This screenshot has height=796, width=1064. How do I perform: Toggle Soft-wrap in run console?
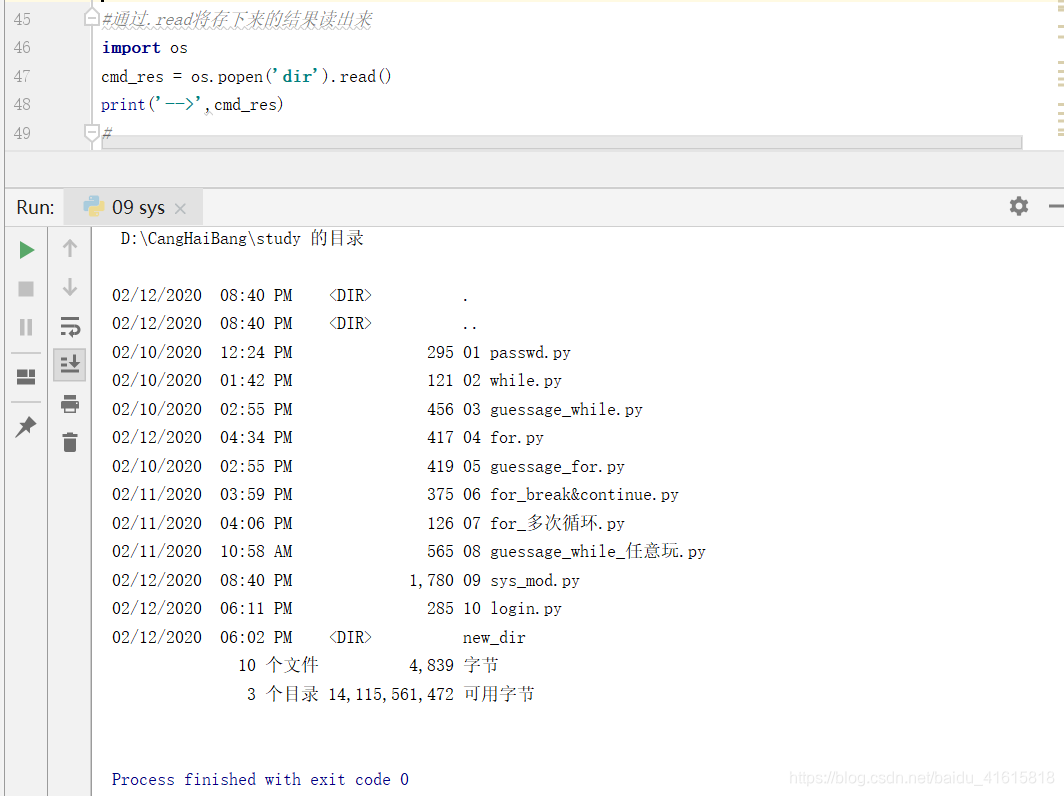pos(70,327)
